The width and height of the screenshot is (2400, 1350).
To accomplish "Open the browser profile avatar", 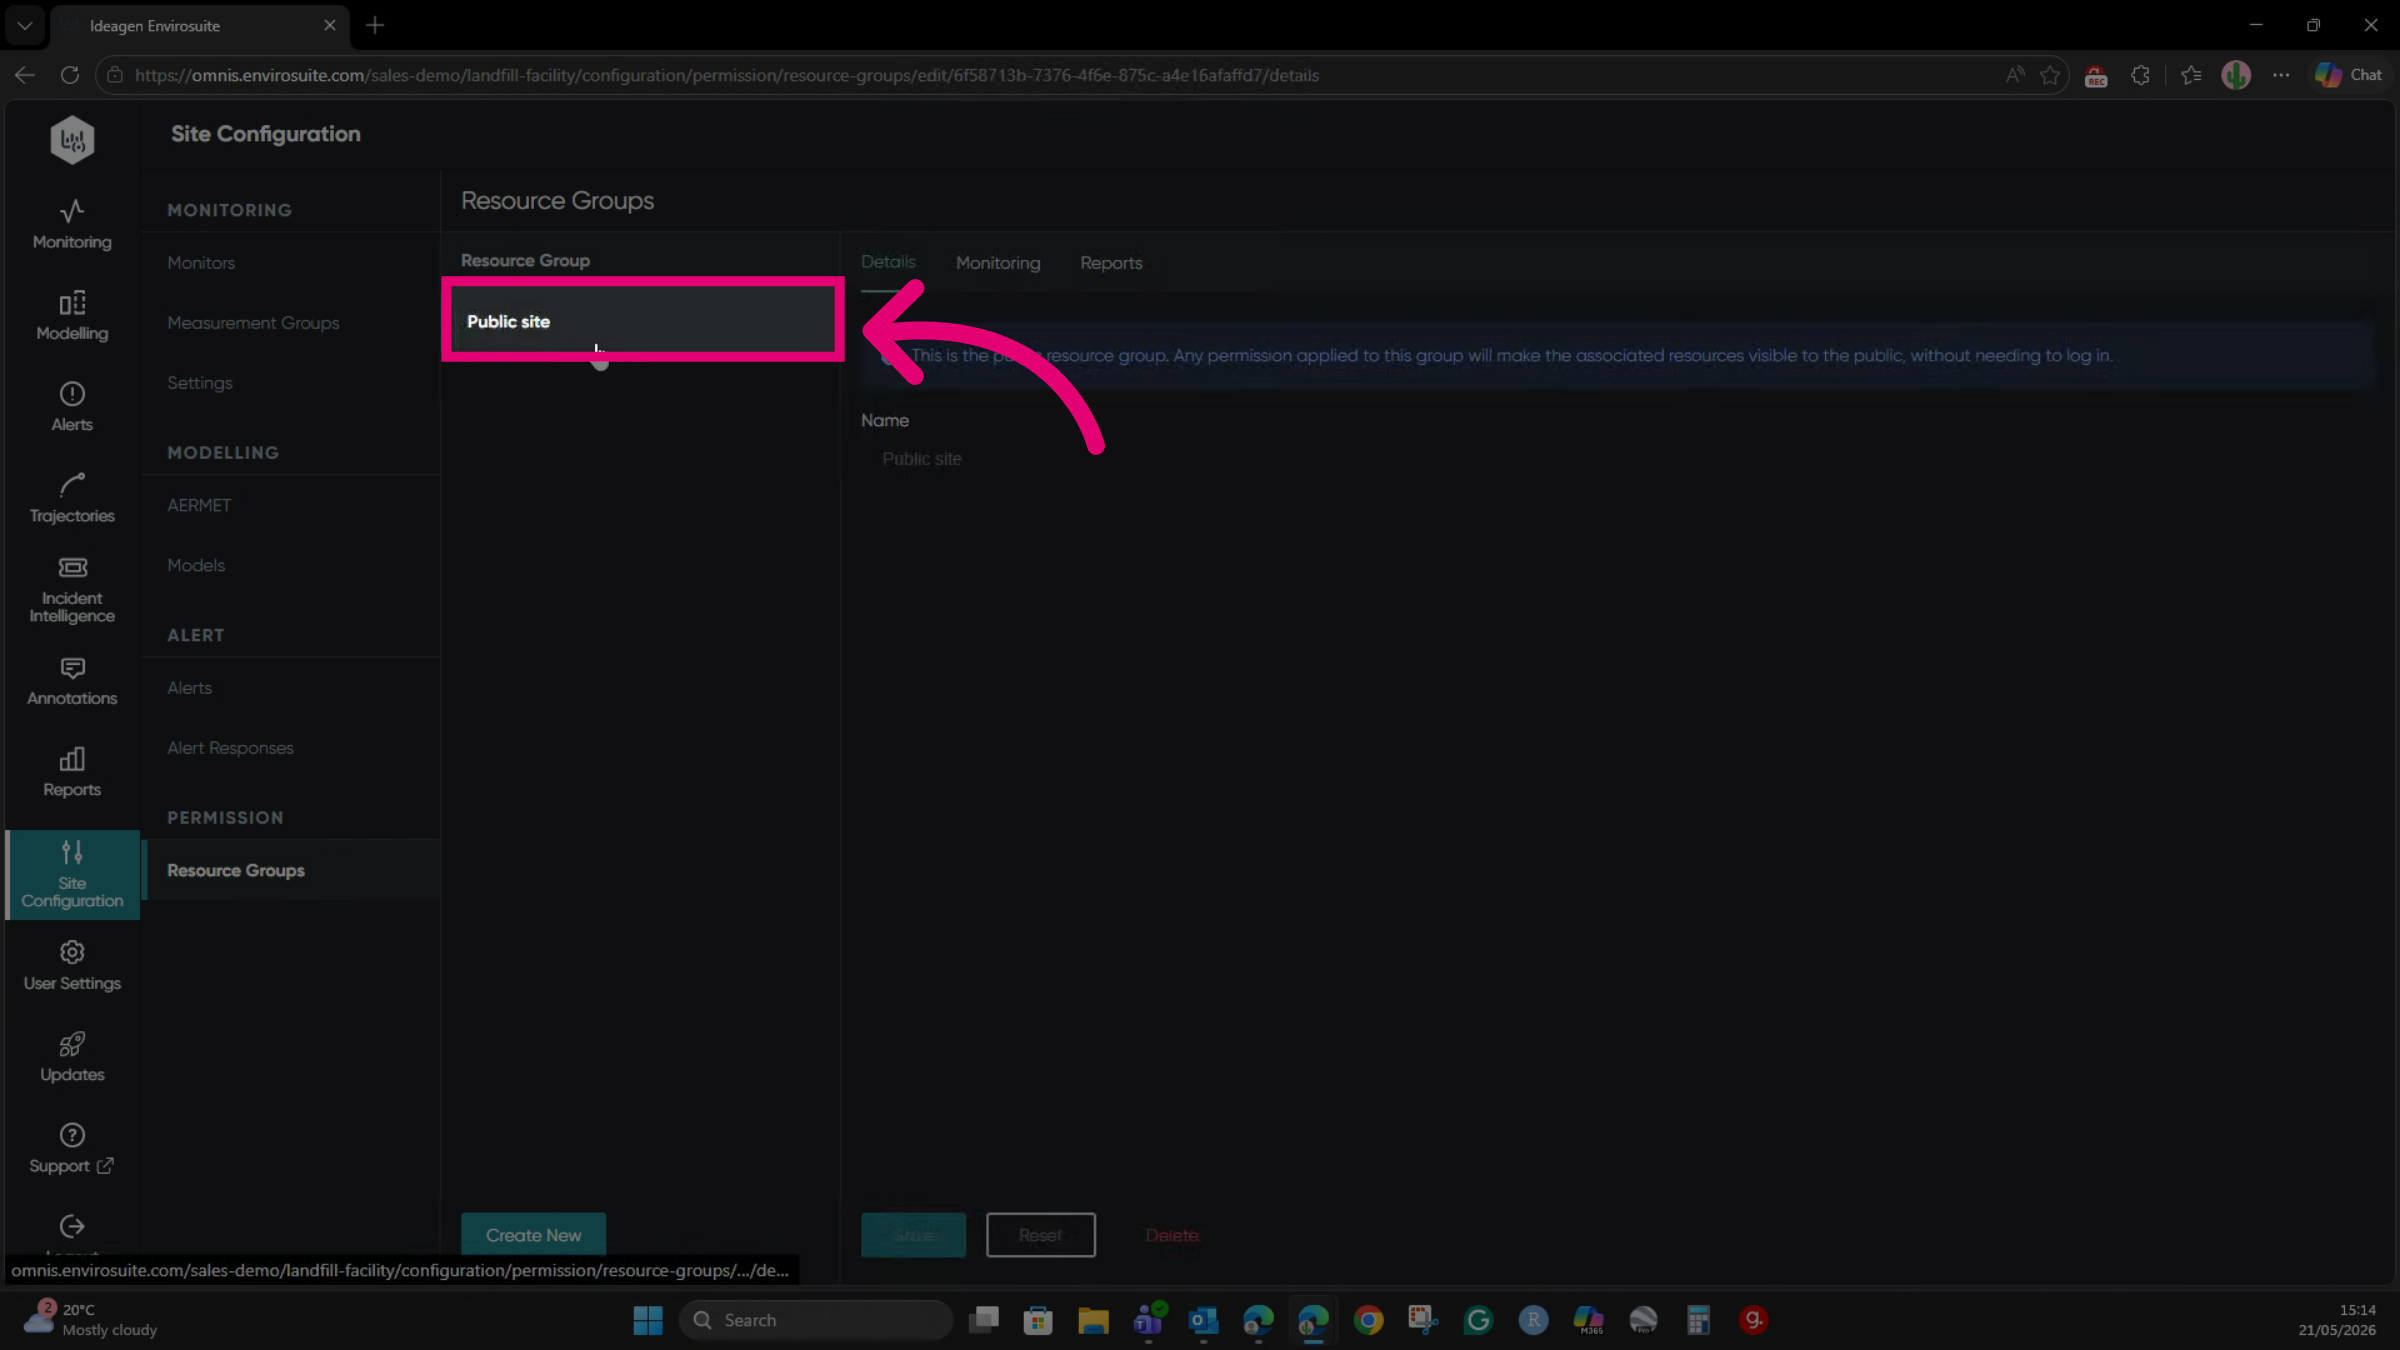I will tap(2236, 75).
